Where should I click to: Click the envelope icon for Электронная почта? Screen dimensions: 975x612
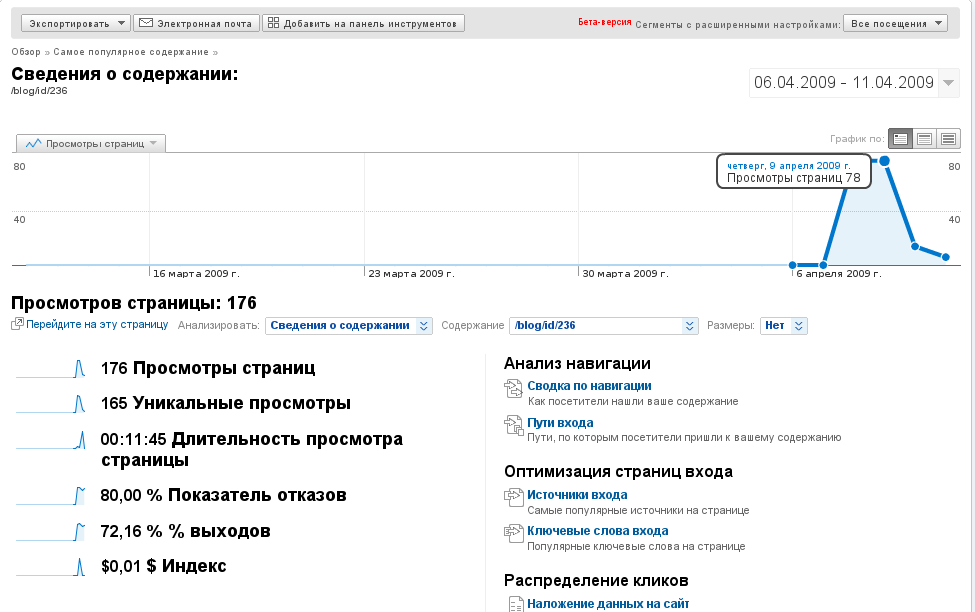pos(145,23)
